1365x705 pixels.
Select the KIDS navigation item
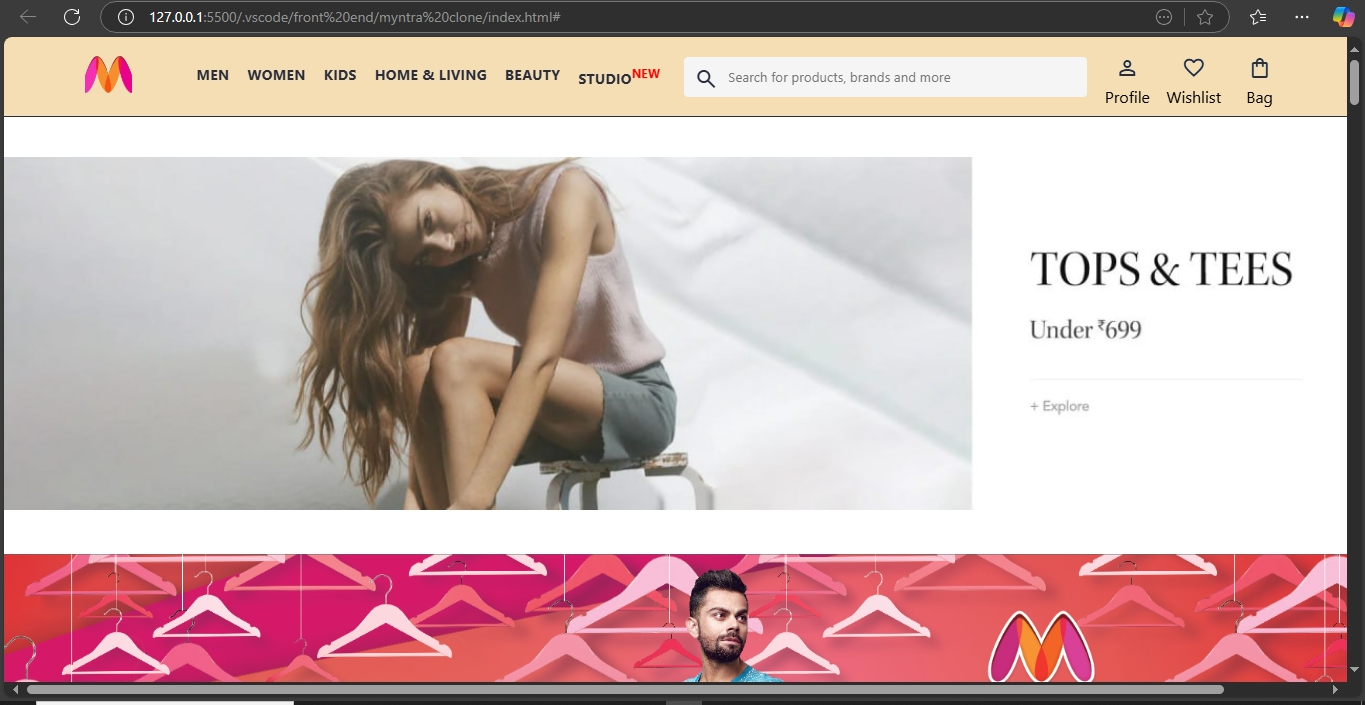[x=340, y=75]
